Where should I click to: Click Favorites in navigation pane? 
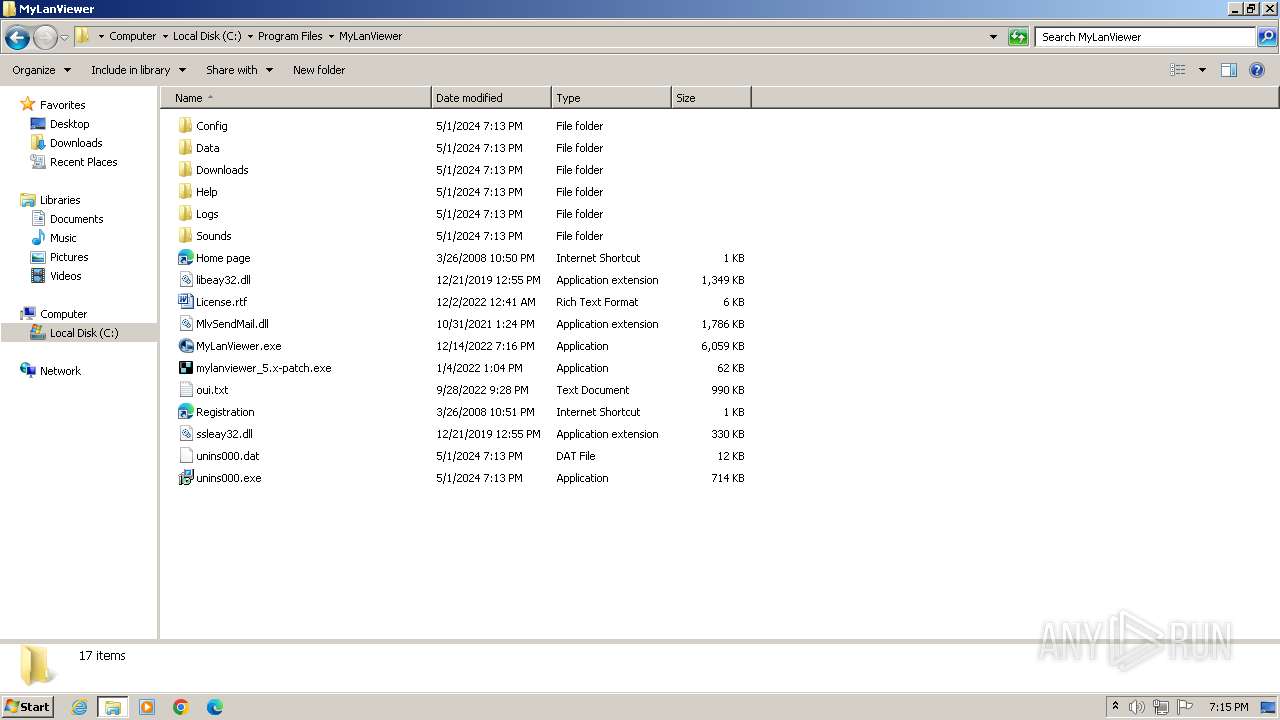pyautogui.click(x=62, y=105)
